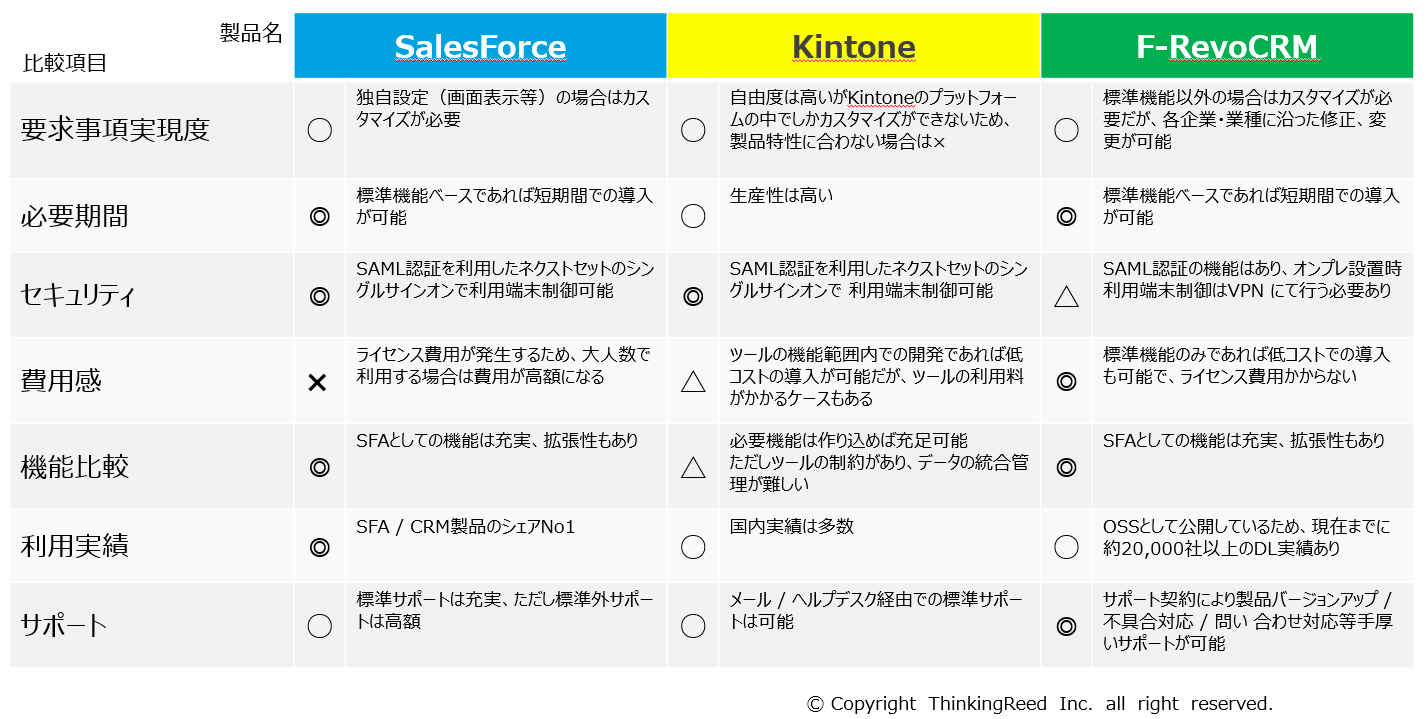Click the double circle in F-RevoCRM サポート row

1066,626
